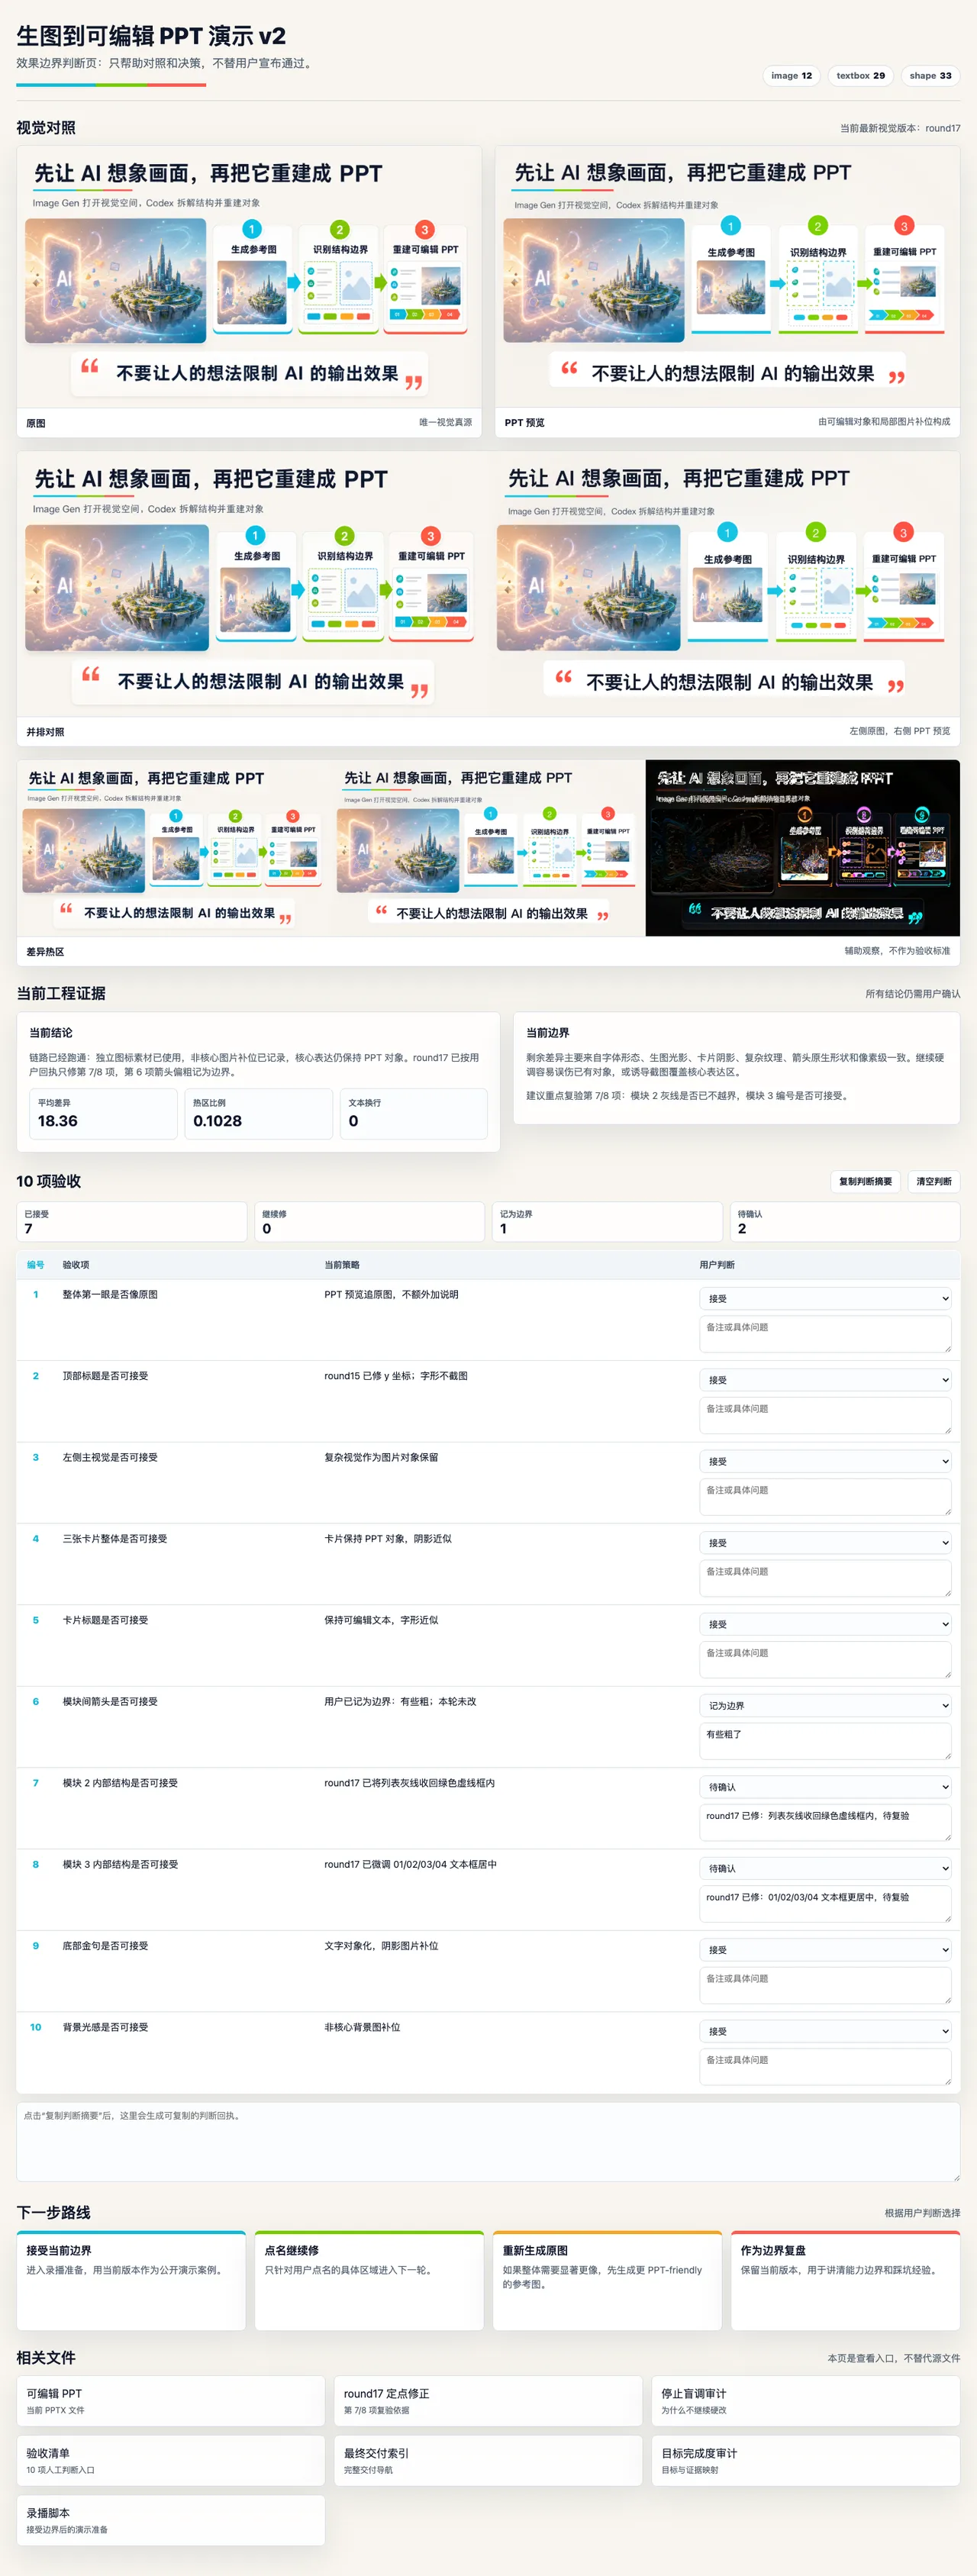Click remark field for 底部金句是否可接受

pos(825,1985)
